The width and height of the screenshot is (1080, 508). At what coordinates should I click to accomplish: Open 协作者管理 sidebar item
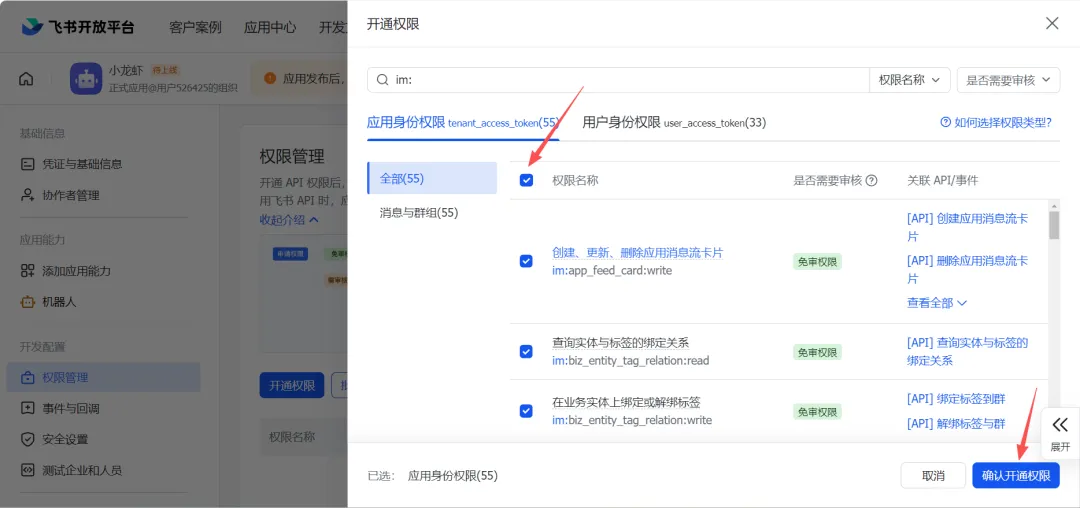point(103,195)
